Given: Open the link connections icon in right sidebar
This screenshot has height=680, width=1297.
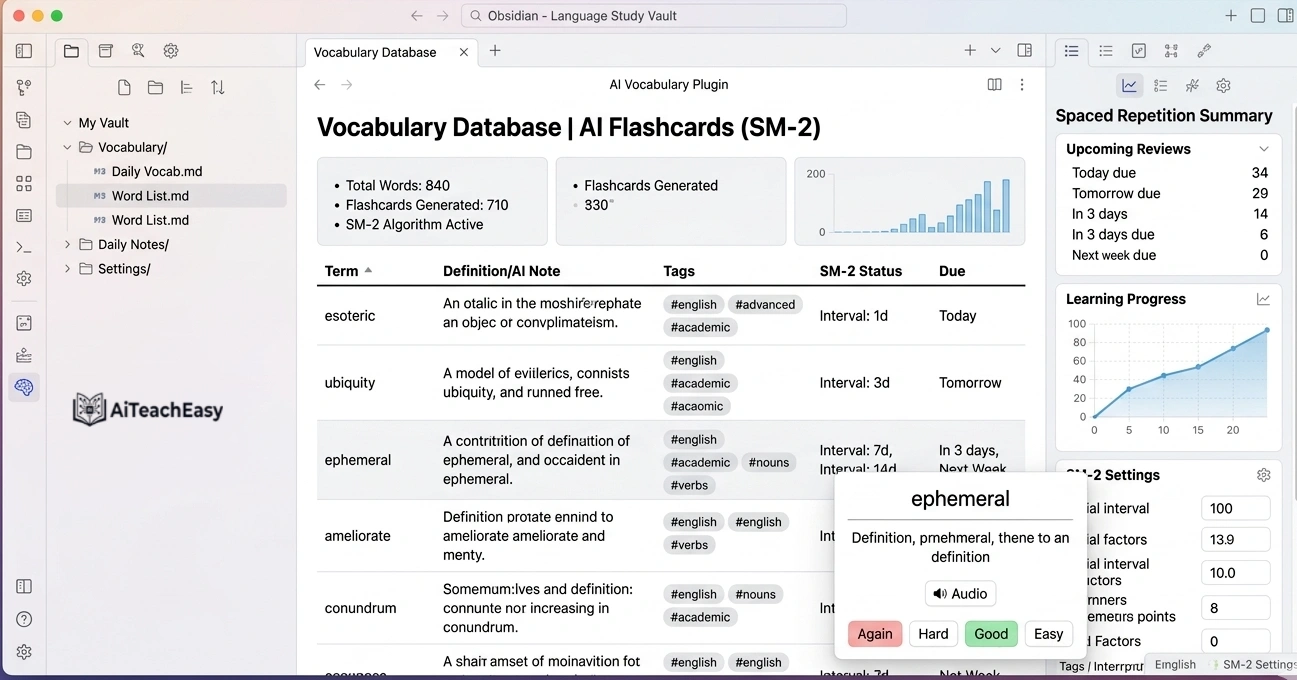Looking at the screenshot, I should (x=1203, y=51).
